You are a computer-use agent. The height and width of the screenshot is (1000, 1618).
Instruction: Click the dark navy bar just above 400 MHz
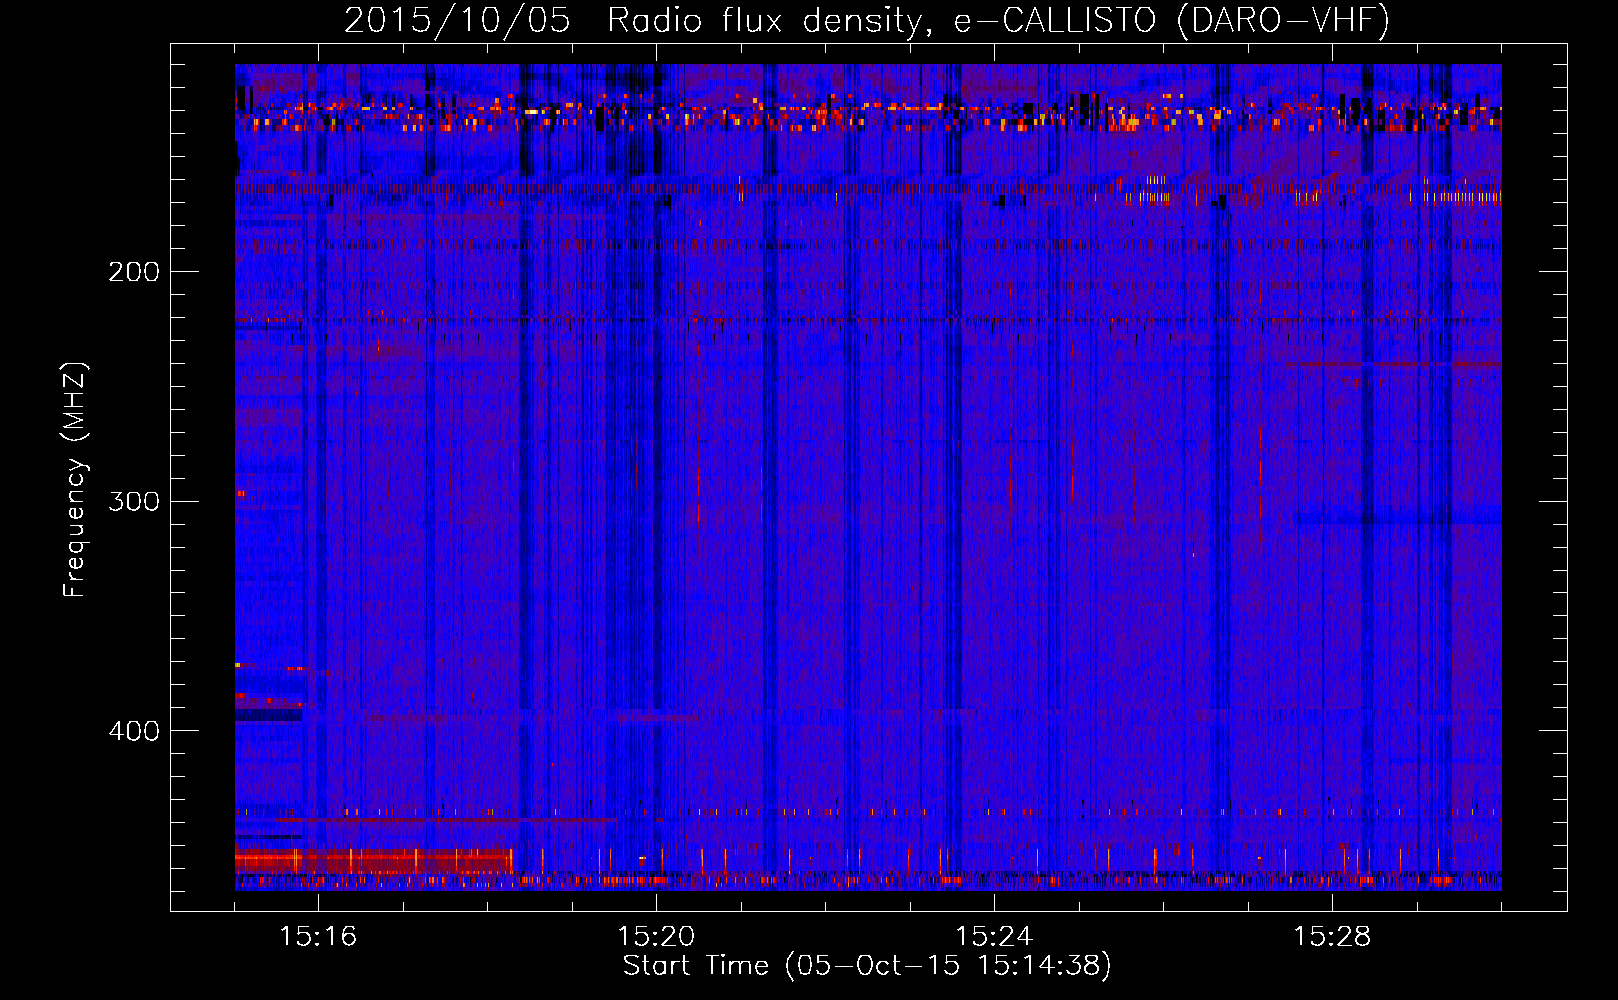pyautogui.click(x=268, y=715)
